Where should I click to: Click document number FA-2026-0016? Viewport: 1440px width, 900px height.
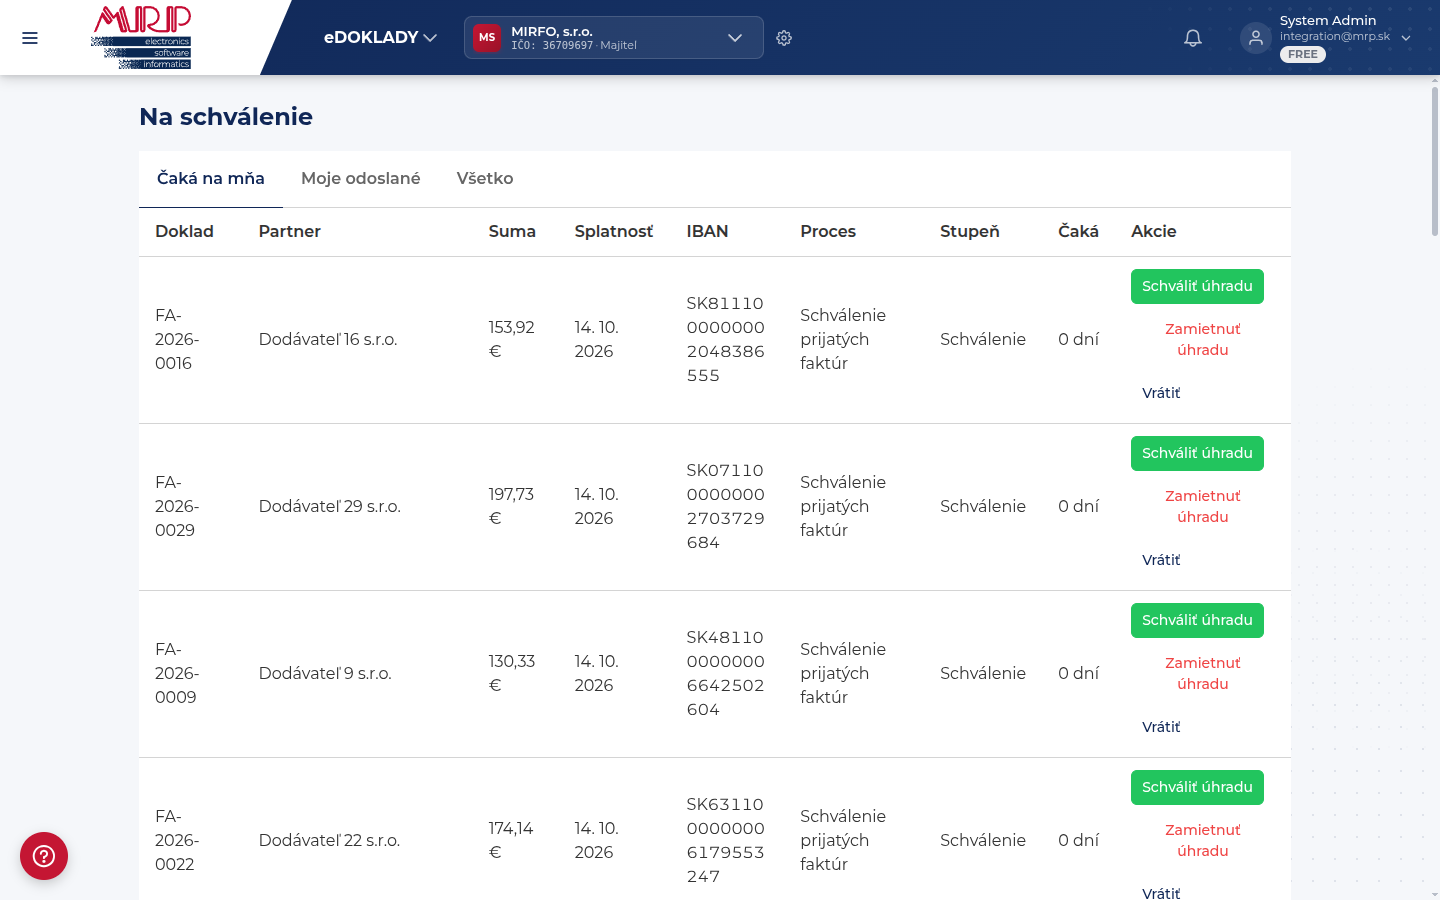click(177, 339)
